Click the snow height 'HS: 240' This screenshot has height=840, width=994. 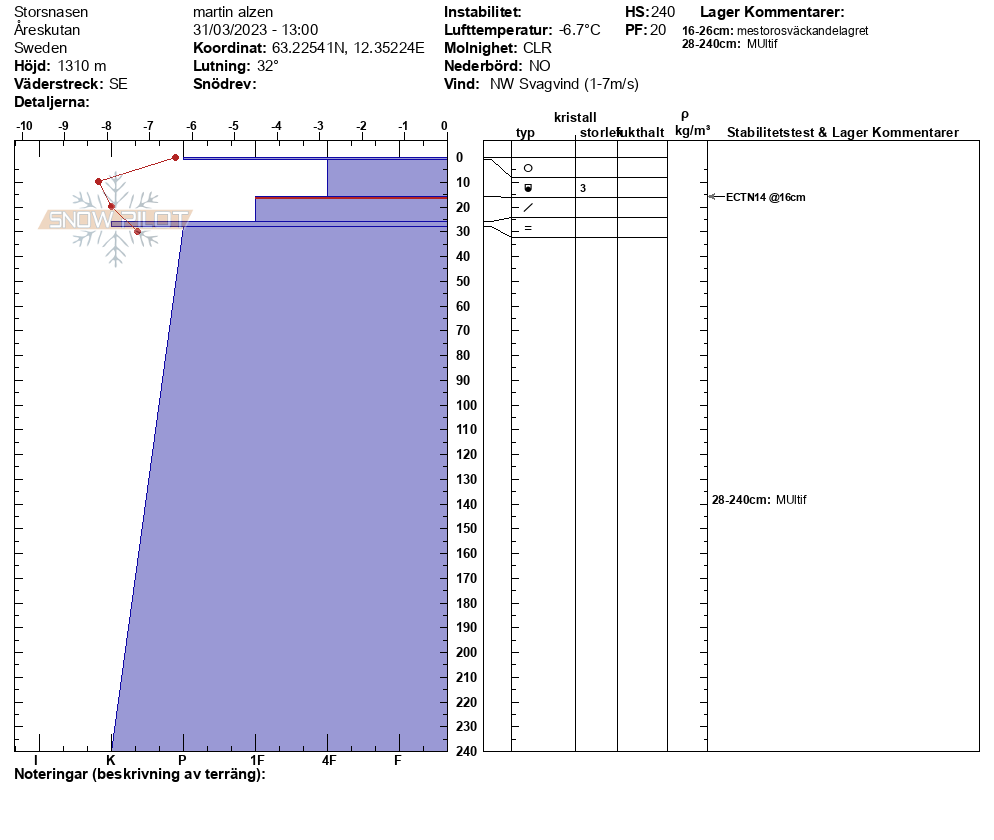pos(650,12)
